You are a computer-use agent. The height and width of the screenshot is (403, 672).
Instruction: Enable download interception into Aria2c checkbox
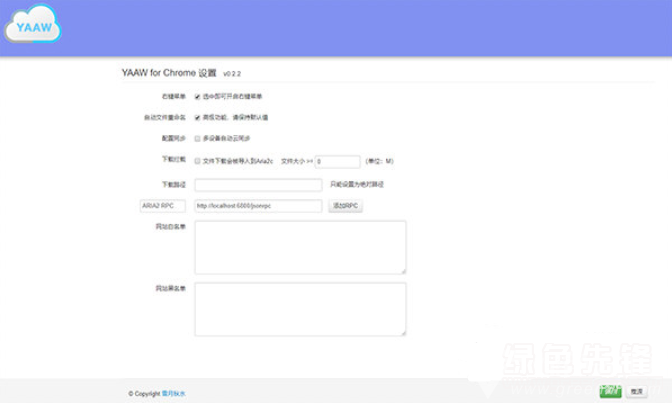pyautogui.click(x=197, y=161)
